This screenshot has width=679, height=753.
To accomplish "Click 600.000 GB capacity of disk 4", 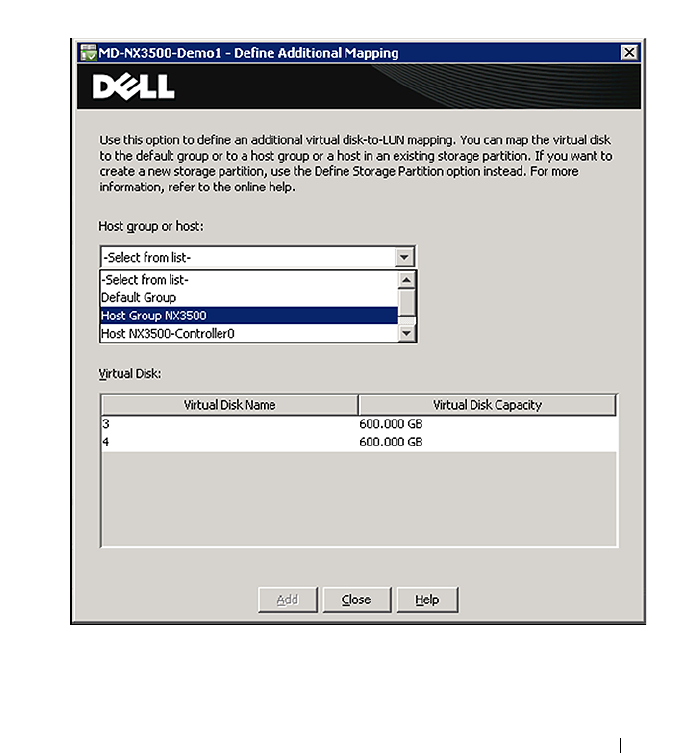I will click(391, 442).
